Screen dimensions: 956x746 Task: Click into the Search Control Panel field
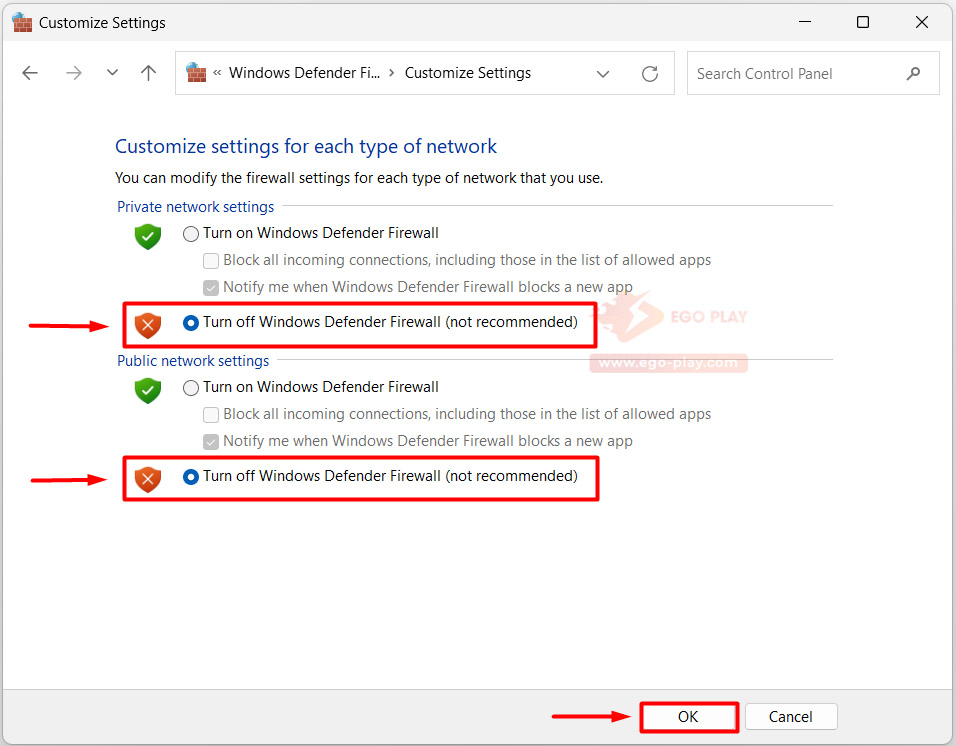click(813, 73)
